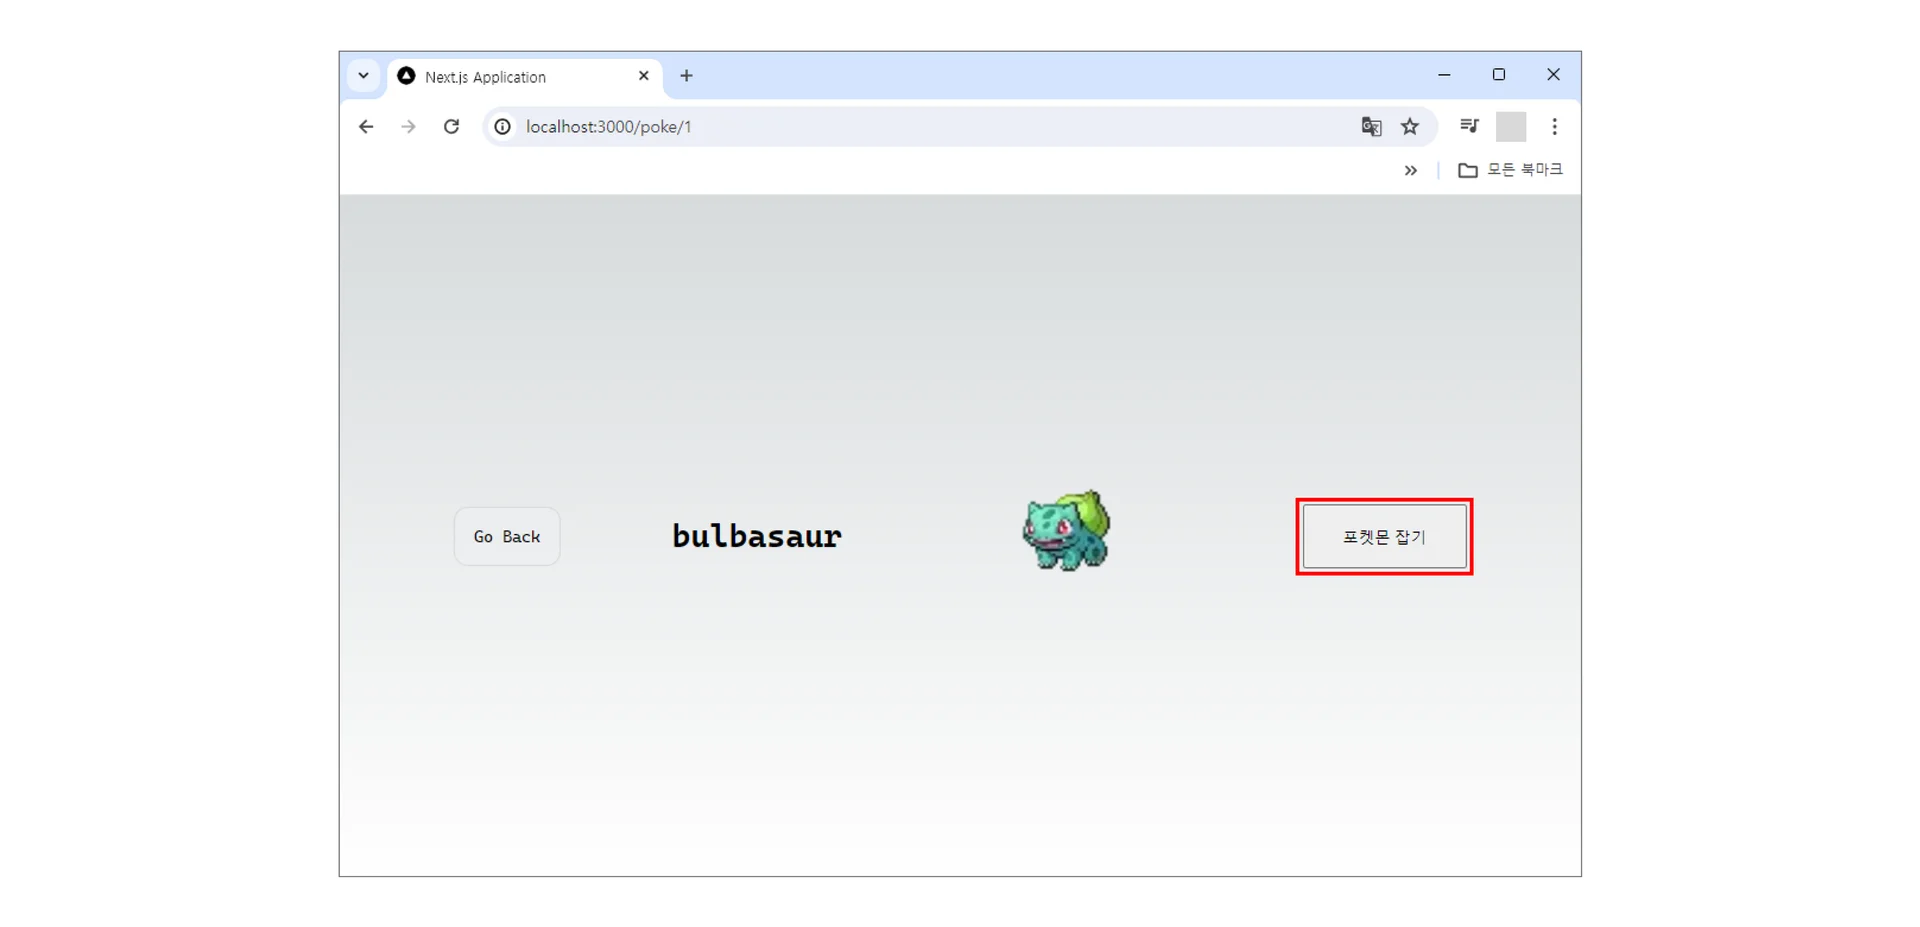Open the tab search dropdown
This screenshot has height=927, width=1920.
364,76
